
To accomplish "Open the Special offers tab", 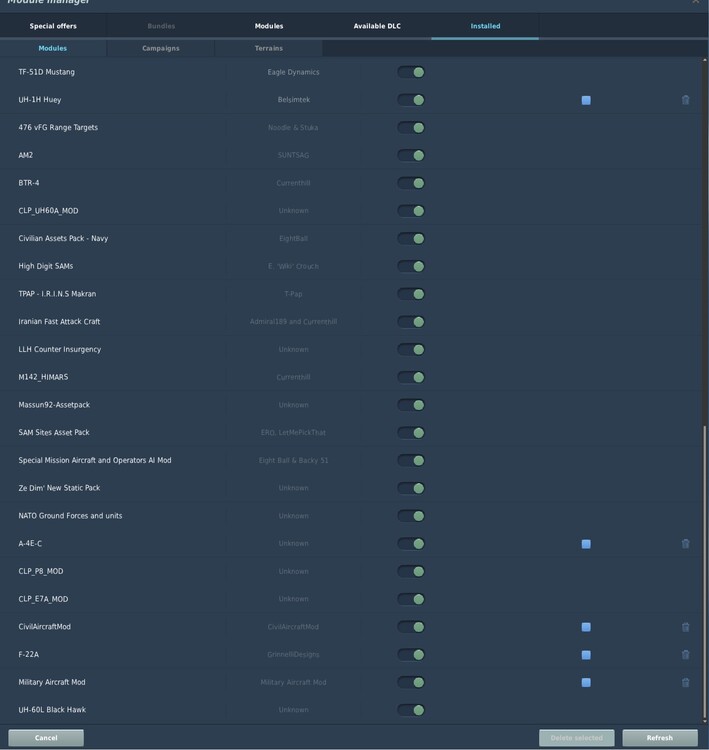I will [53, 26].
